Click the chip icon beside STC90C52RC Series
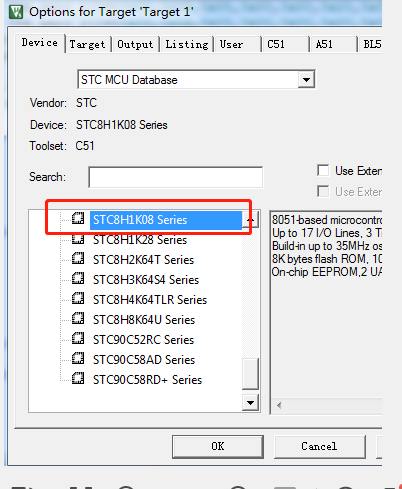The height and width of the screenshot is (489, 402). (x=78, y=338)
